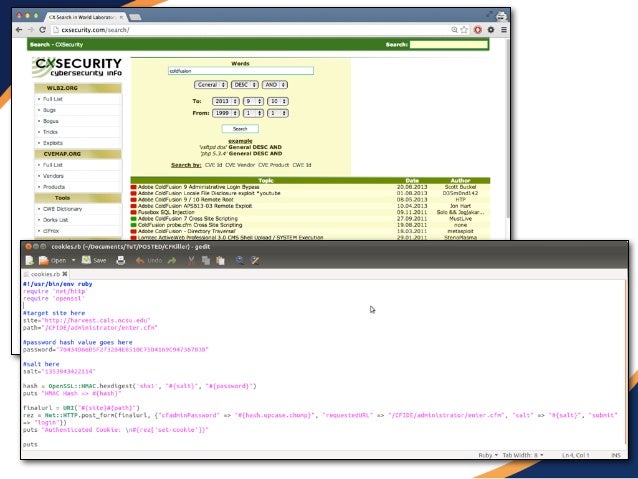Open the To month 9 dropdown
This screenshot has height=479, width=638.
[x=253, y=101]
